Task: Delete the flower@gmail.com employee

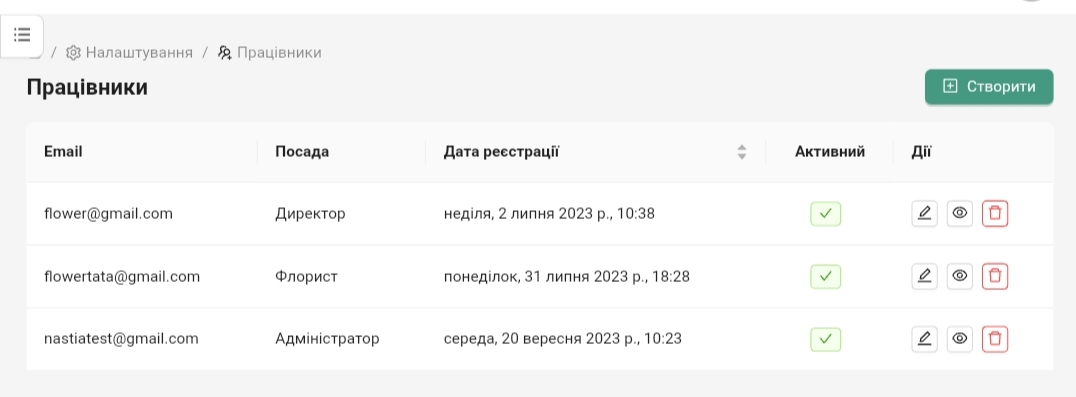Action: (x=995, y=213)
